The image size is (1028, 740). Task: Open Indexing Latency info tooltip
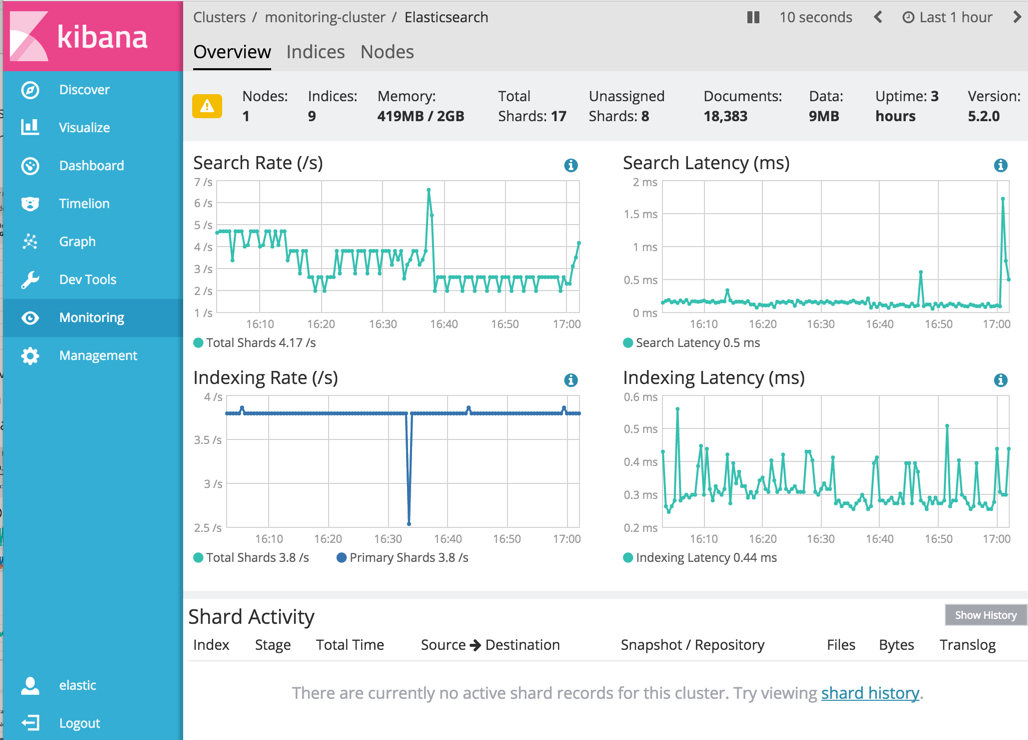click(x=1000, y=380)
